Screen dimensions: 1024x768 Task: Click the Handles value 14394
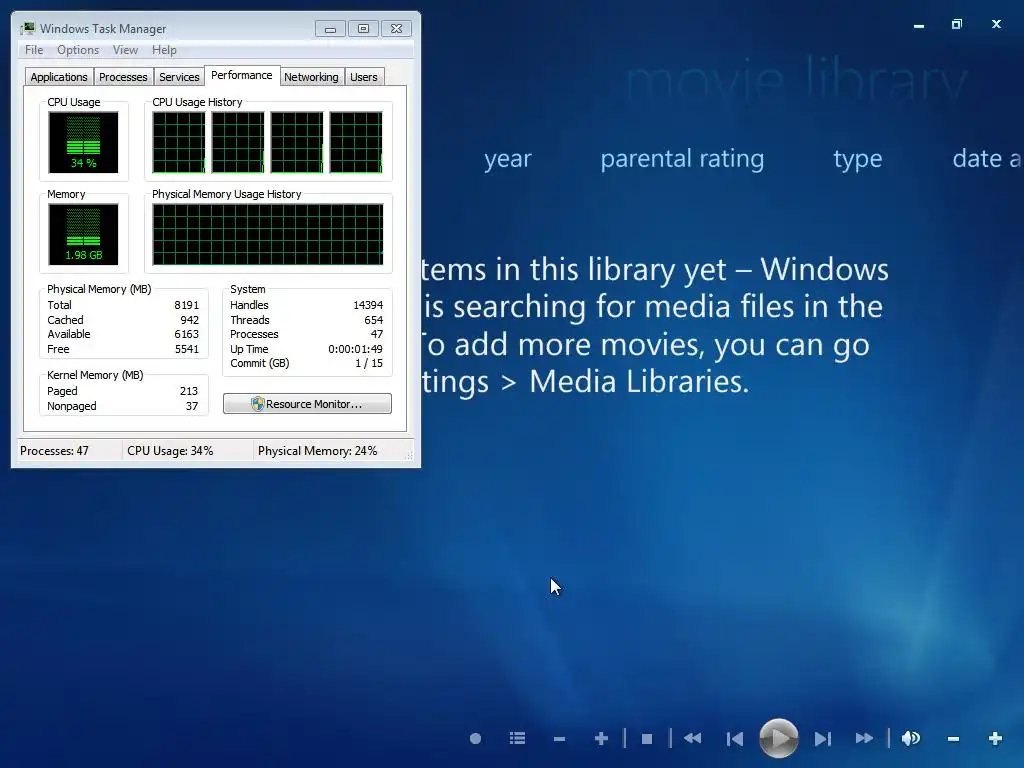point(368,305)
